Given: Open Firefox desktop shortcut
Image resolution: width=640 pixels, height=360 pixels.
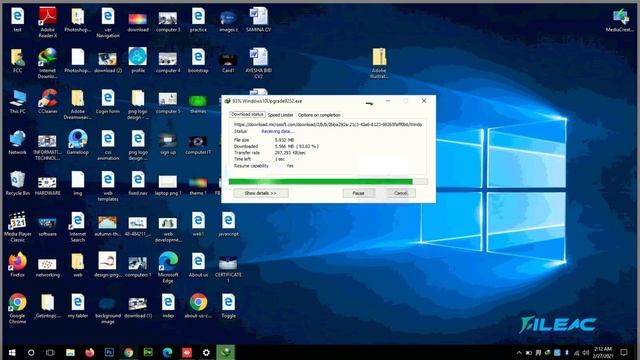Looking at the screenshot, I should coord(18,264).
